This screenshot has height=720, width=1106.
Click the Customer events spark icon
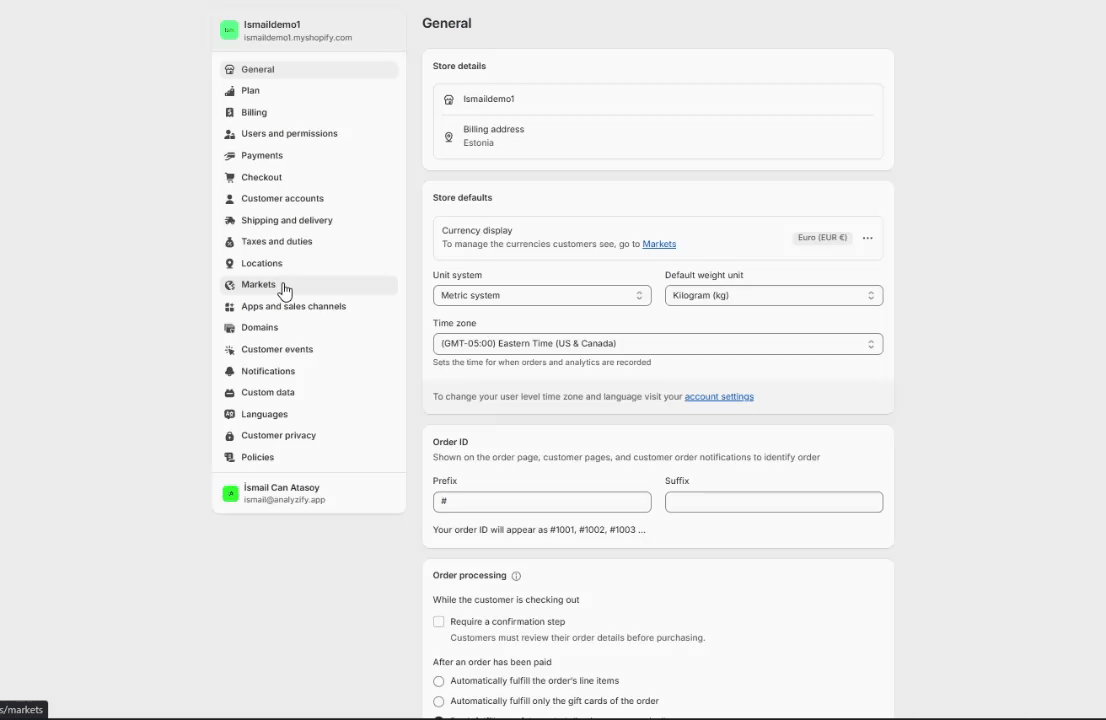229,350
